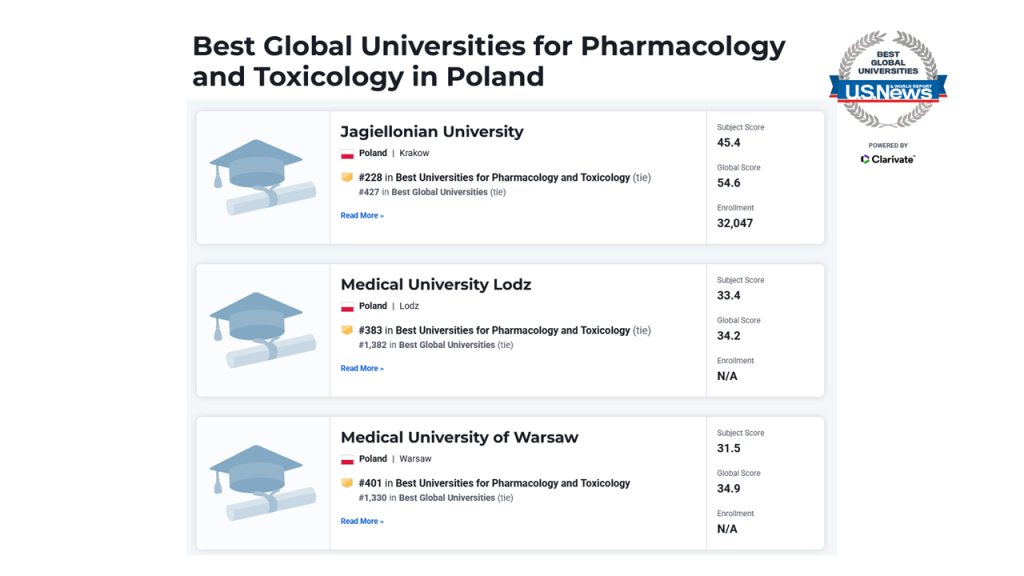
Task: Click the Best Global Universities U.S. News badge
Action: (888, 78)
